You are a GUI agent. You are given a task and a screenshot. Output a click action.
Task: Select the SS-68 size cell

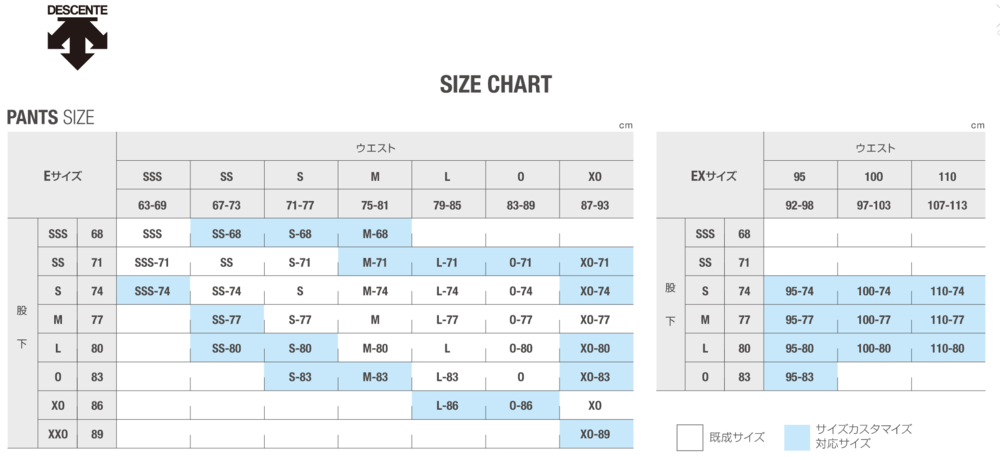[227, 233]
